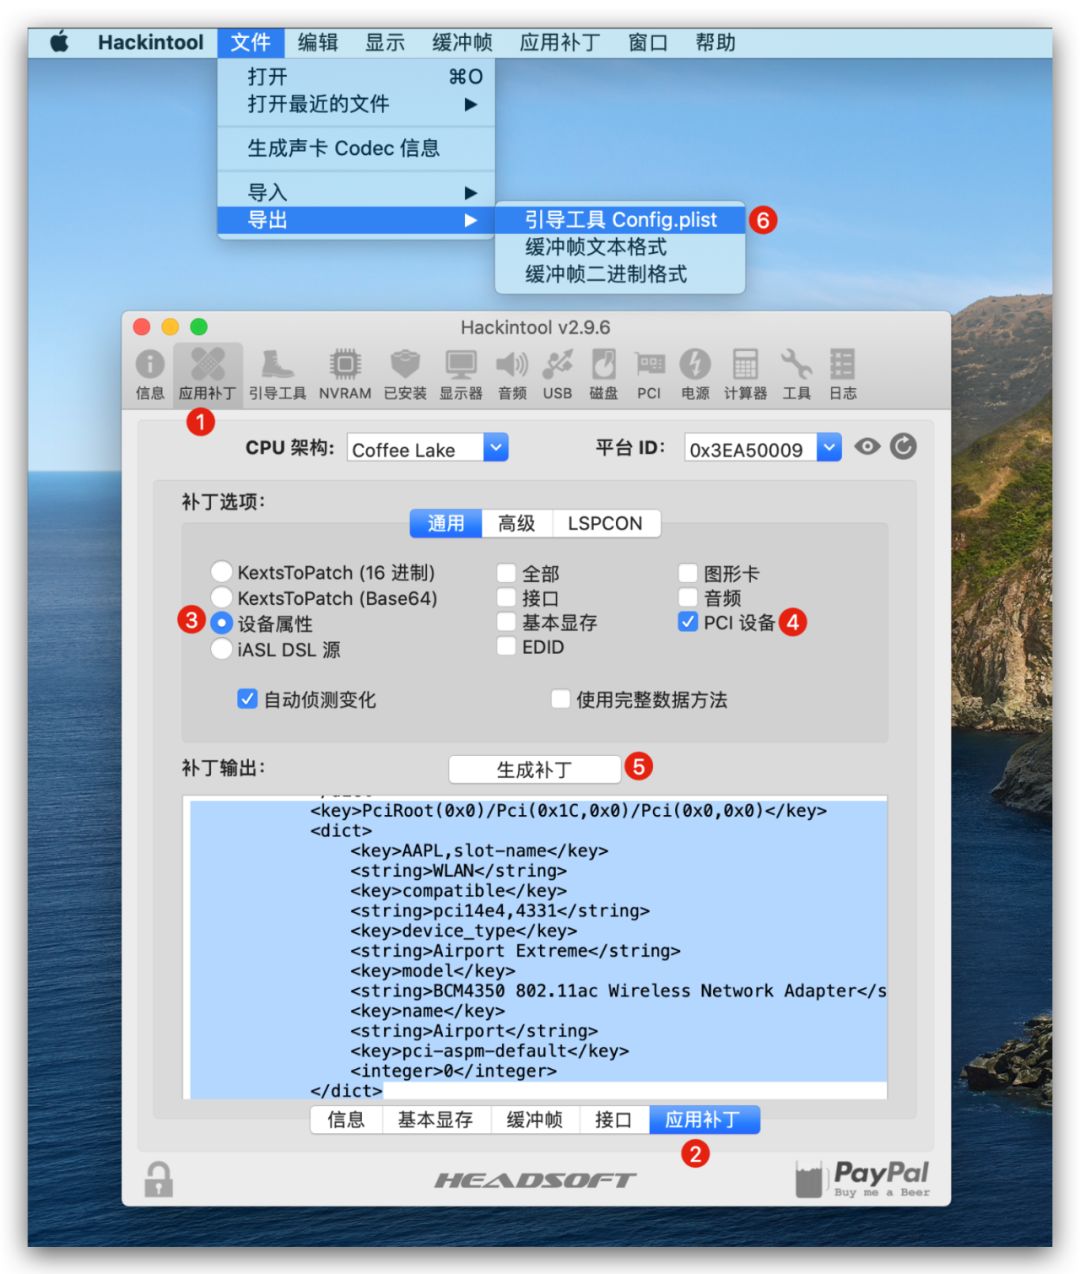Click the padlock icon
The width and height of the screenshot is (1080, 1274).
point(158,1179)
